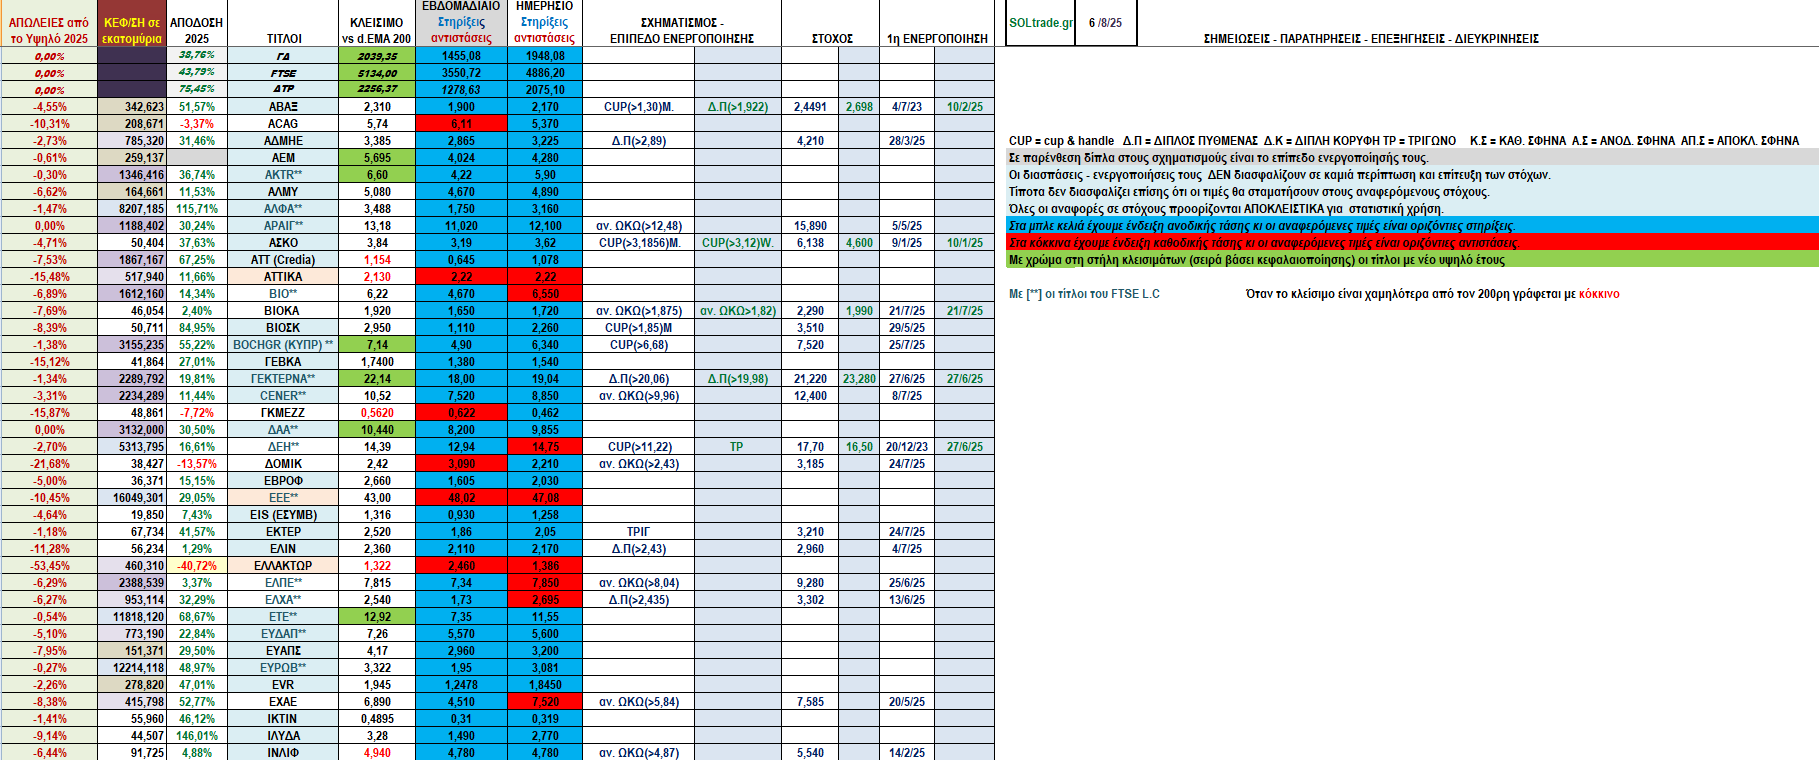1819x760 pixels.
Task: Click the Δ.Π(>2,435) cell in ΕΛΧΑ** row
Action: [639, 600]
